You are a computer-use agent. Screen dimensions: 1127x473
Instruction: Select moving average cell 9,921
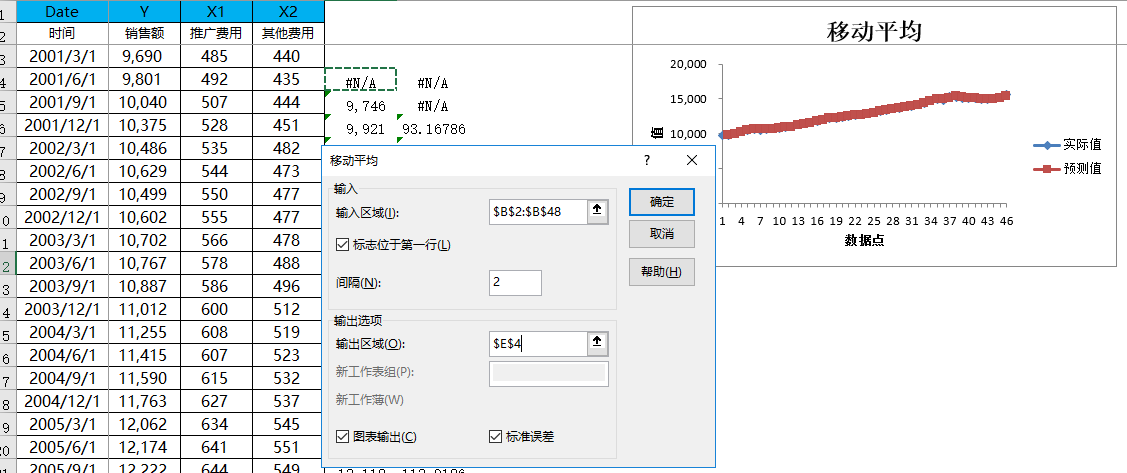(361, 129)
